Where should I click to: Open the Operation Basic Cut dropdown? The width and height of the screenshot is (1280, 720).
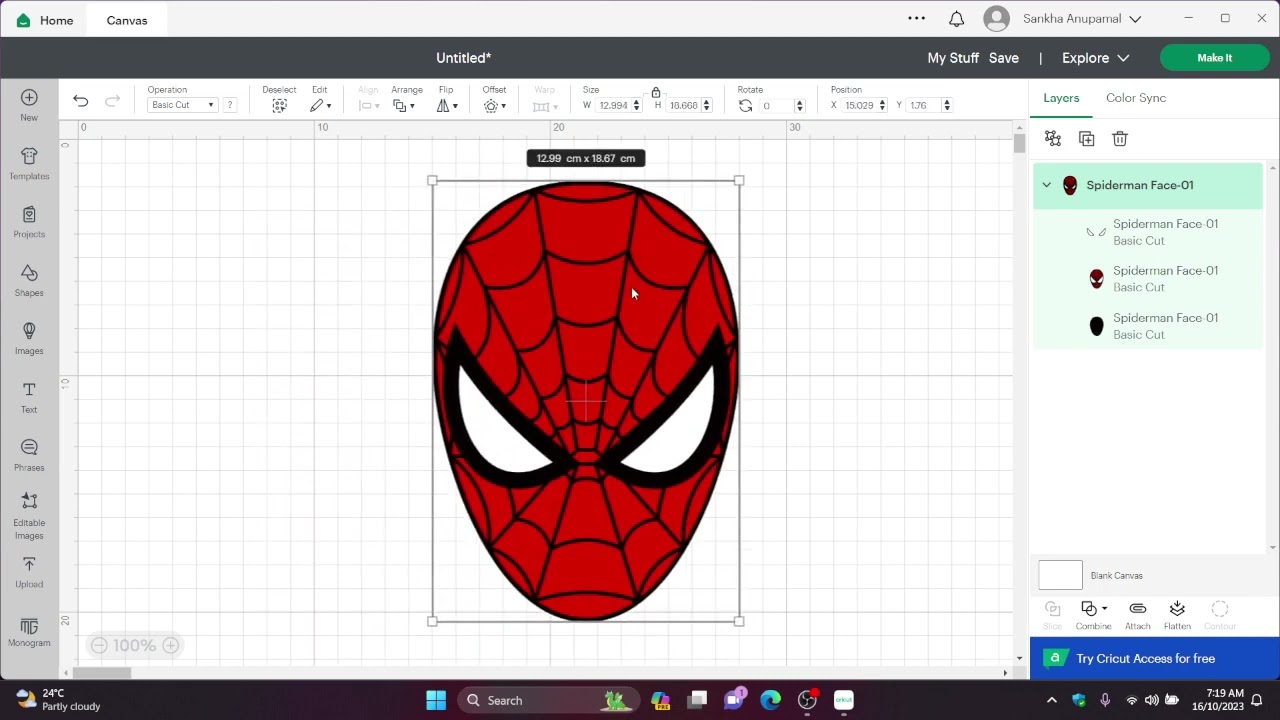coord(182,105)
